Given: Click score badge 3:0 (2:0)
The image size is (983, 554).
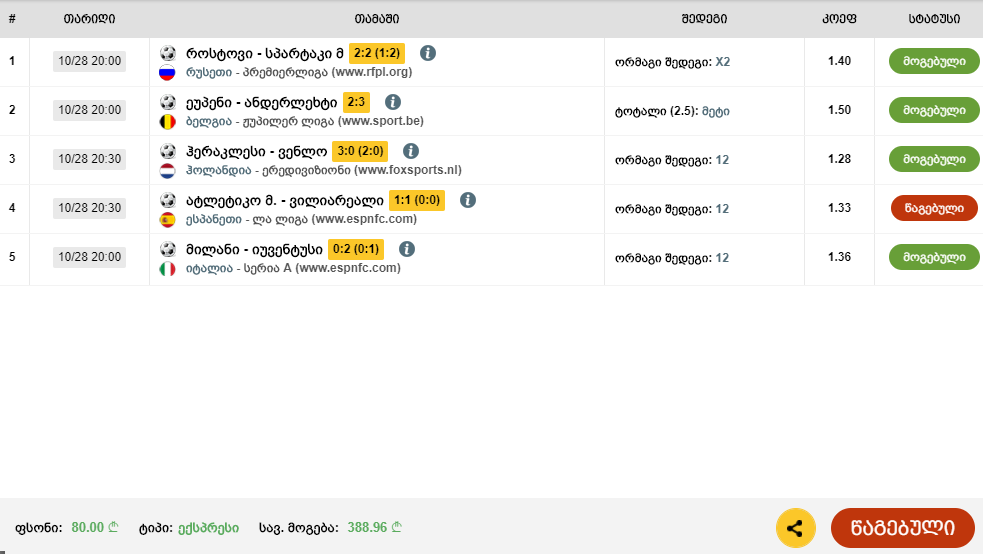Looking at the screenshot, I should pyautogui.click(x=360, y=151).
